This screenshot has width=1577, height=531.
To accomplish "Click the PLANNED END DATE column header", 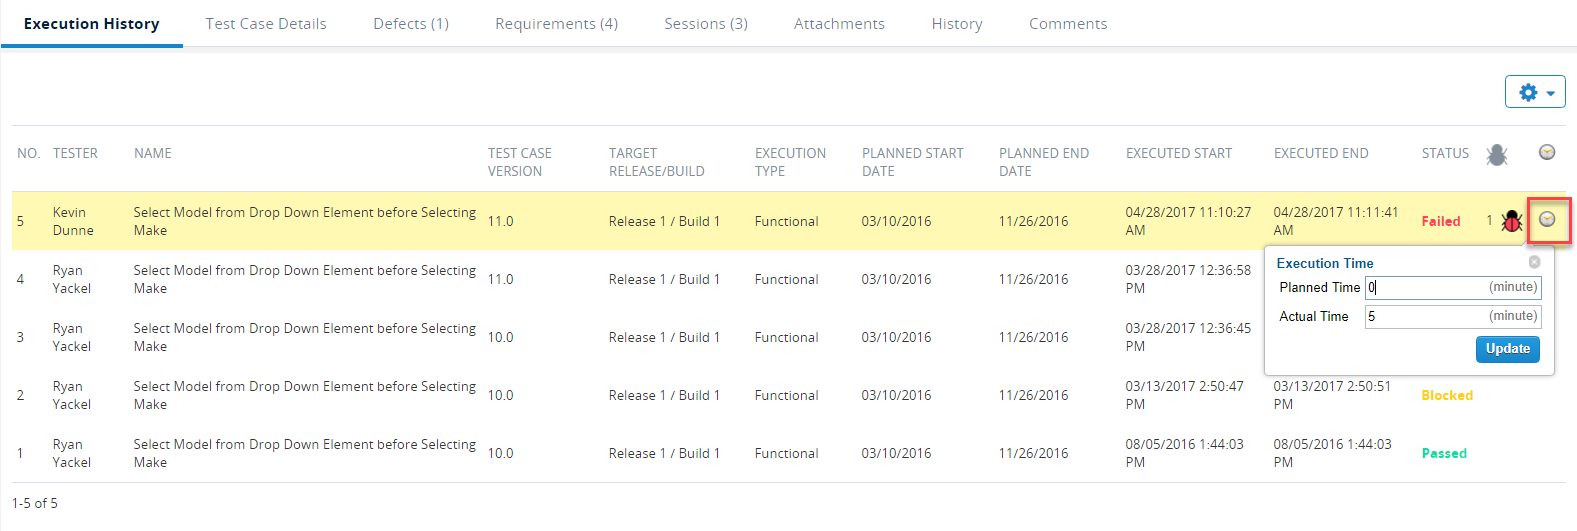I will click(1044, 162).
